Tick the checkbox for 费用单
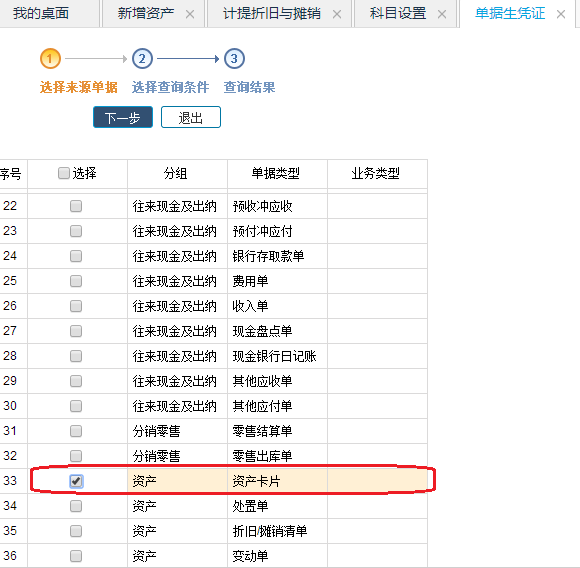The width and height of the screenshot is (580, 568). tap(76, 281)
